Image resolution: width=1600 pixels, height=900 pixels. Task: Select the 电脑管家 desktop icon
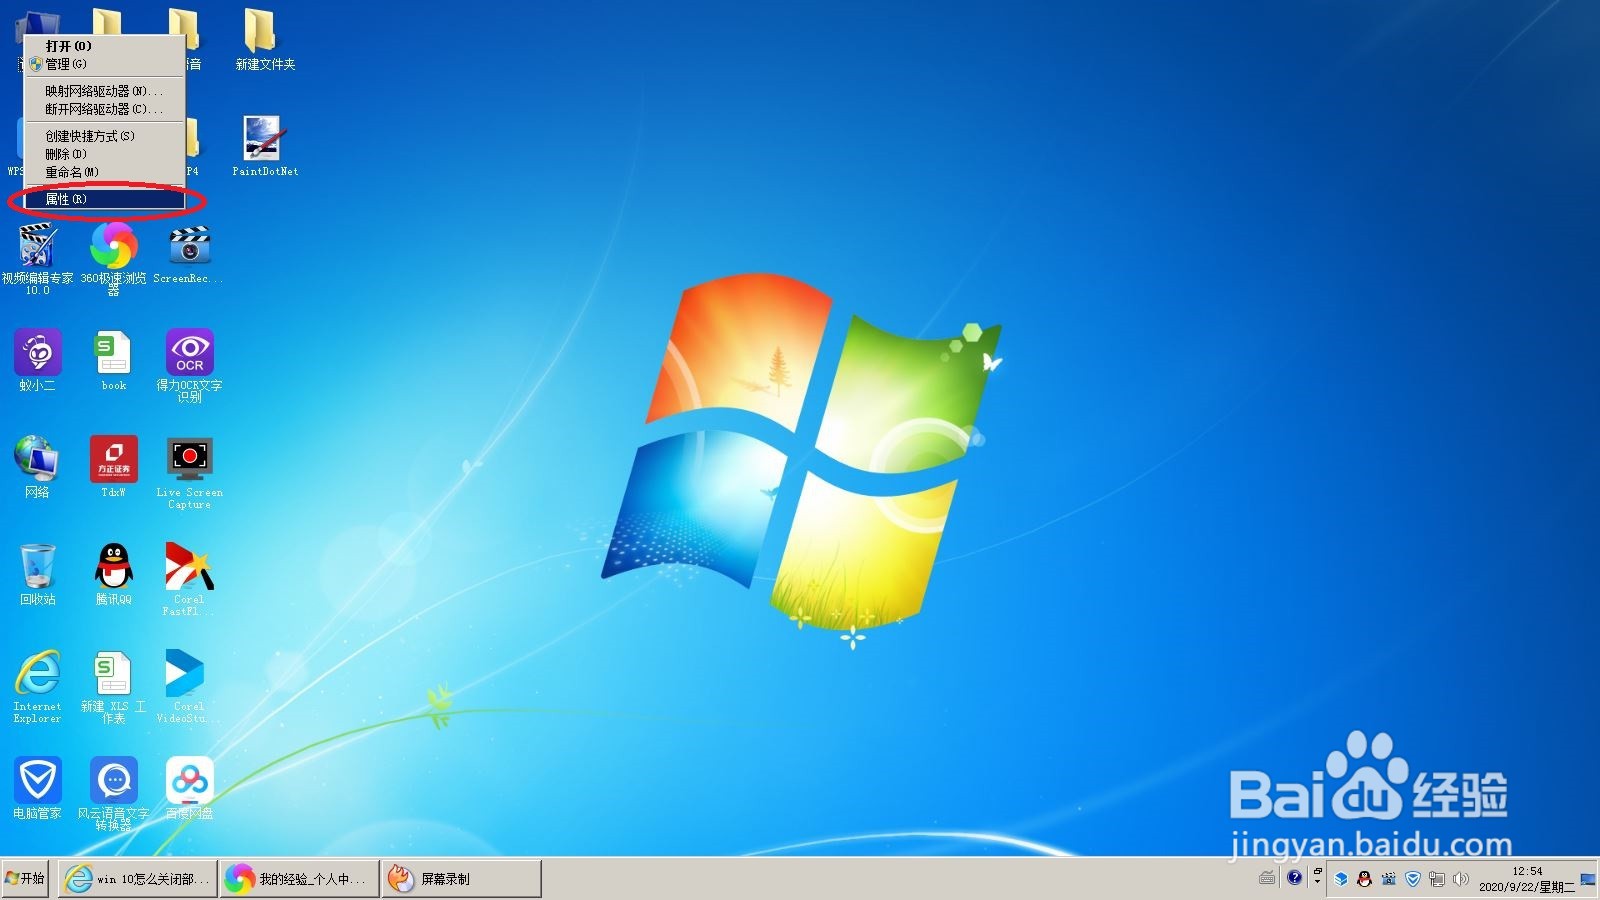(x=37, y=788)
